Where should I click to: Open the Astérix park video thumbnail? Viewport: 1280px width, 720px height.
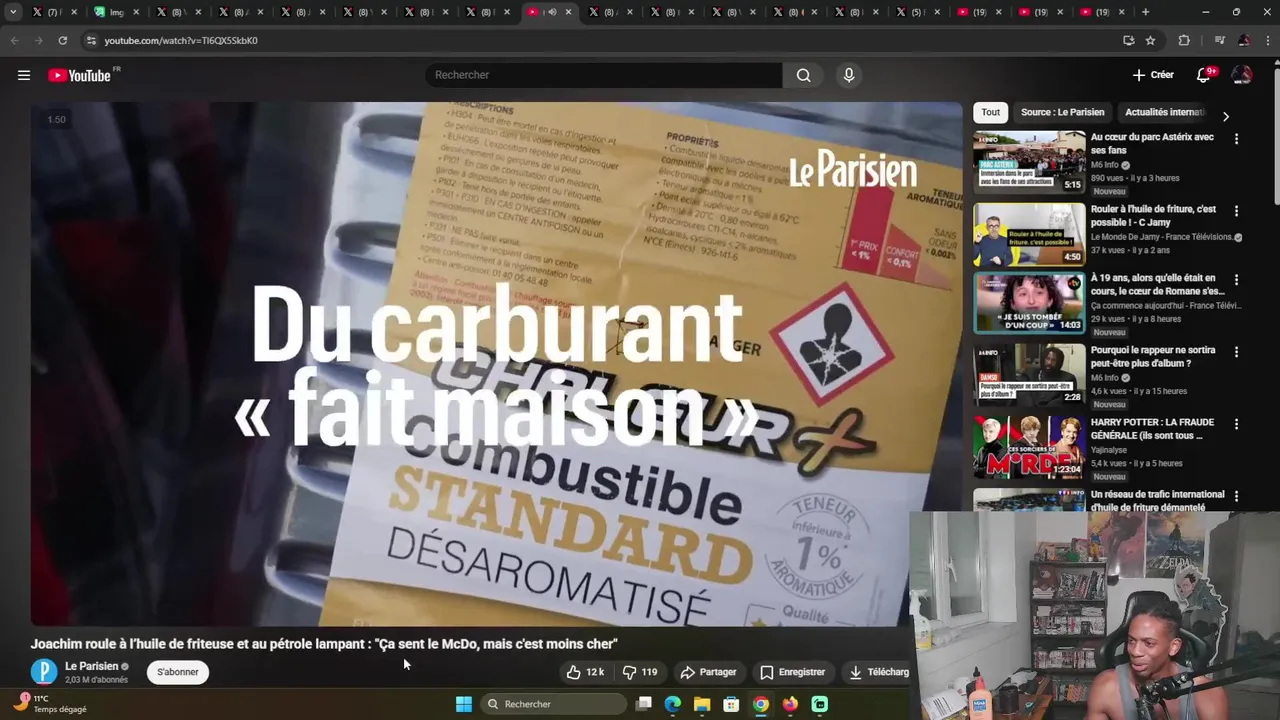(1029, 161)
